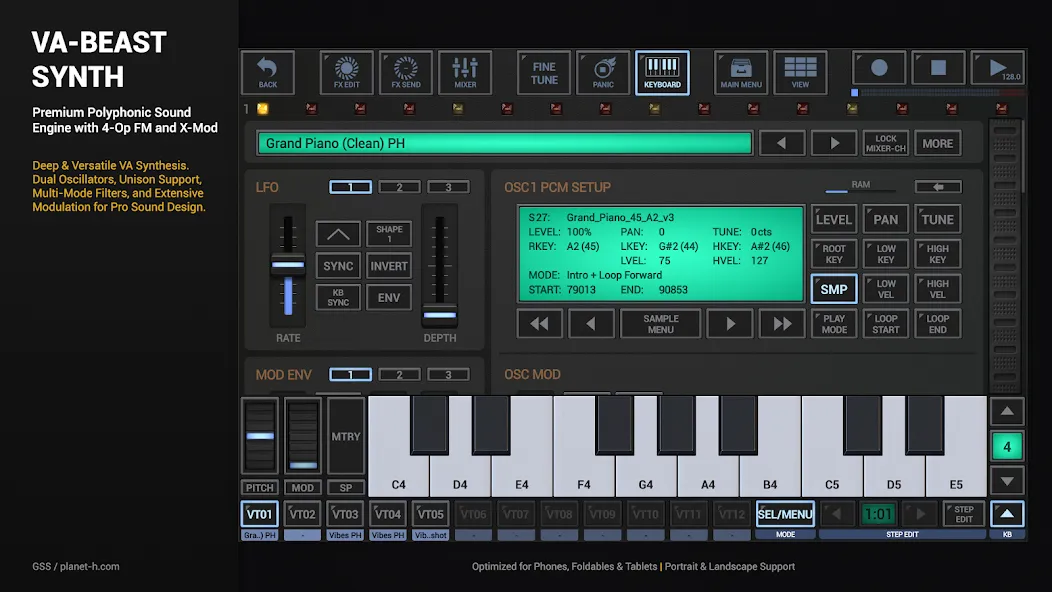Hit the Panic button
1052x592 pixels.
(x=603, y=72)
